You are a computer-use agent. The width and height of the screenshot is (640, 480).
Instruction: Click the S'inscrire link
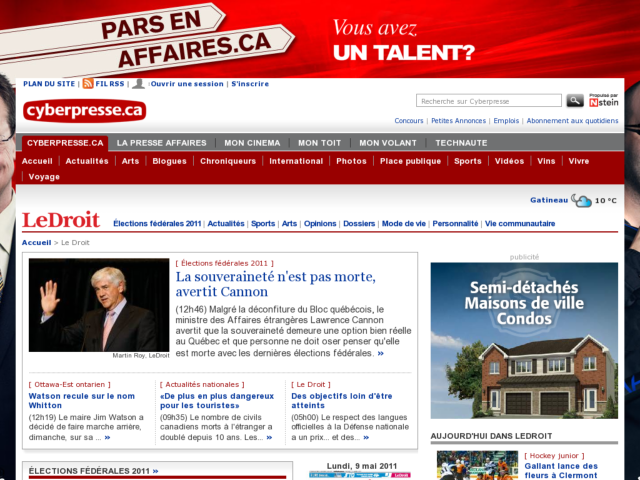coord(250,84)
